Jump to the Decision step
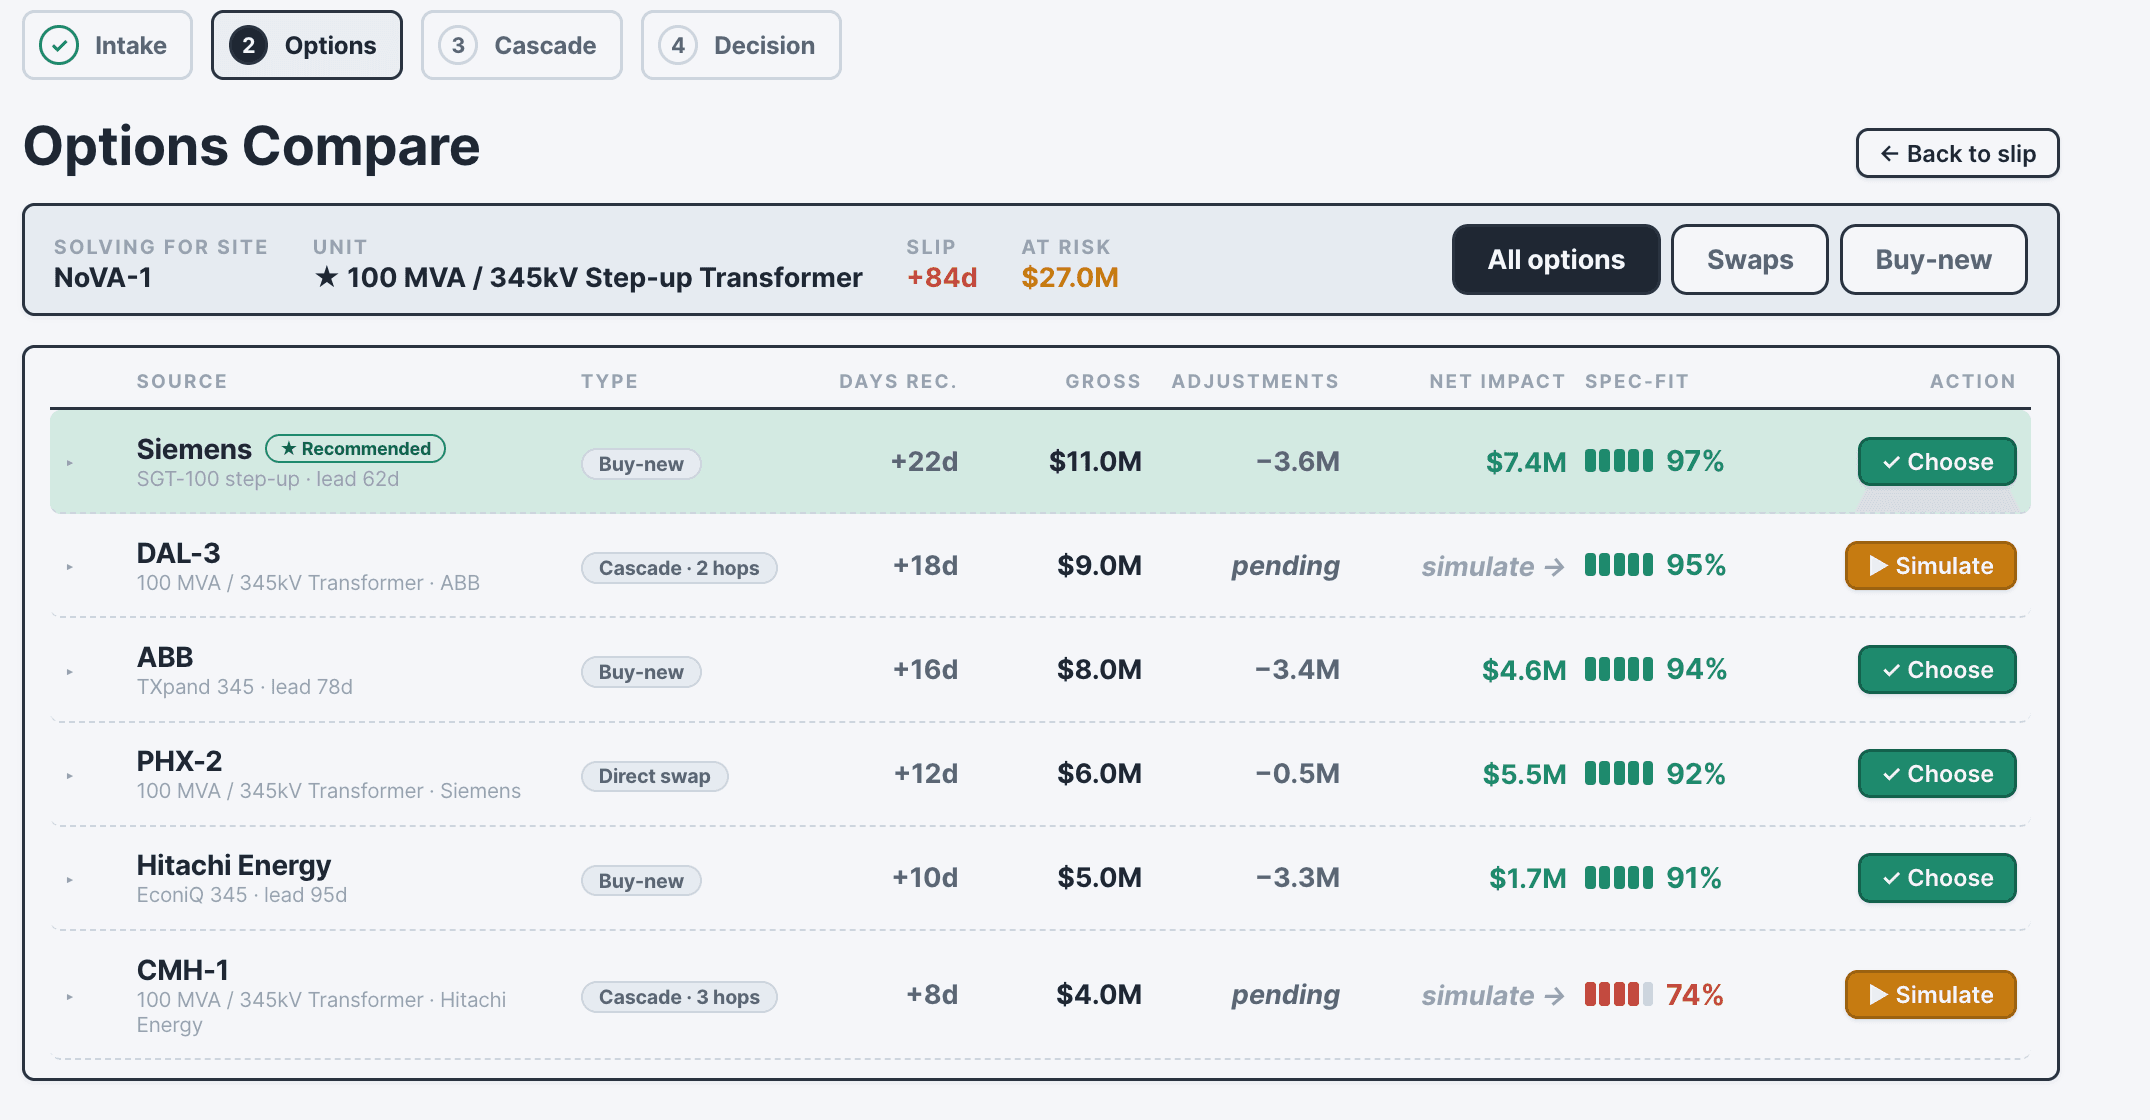Viewport: 2150px width, 1120px height. 741,45
